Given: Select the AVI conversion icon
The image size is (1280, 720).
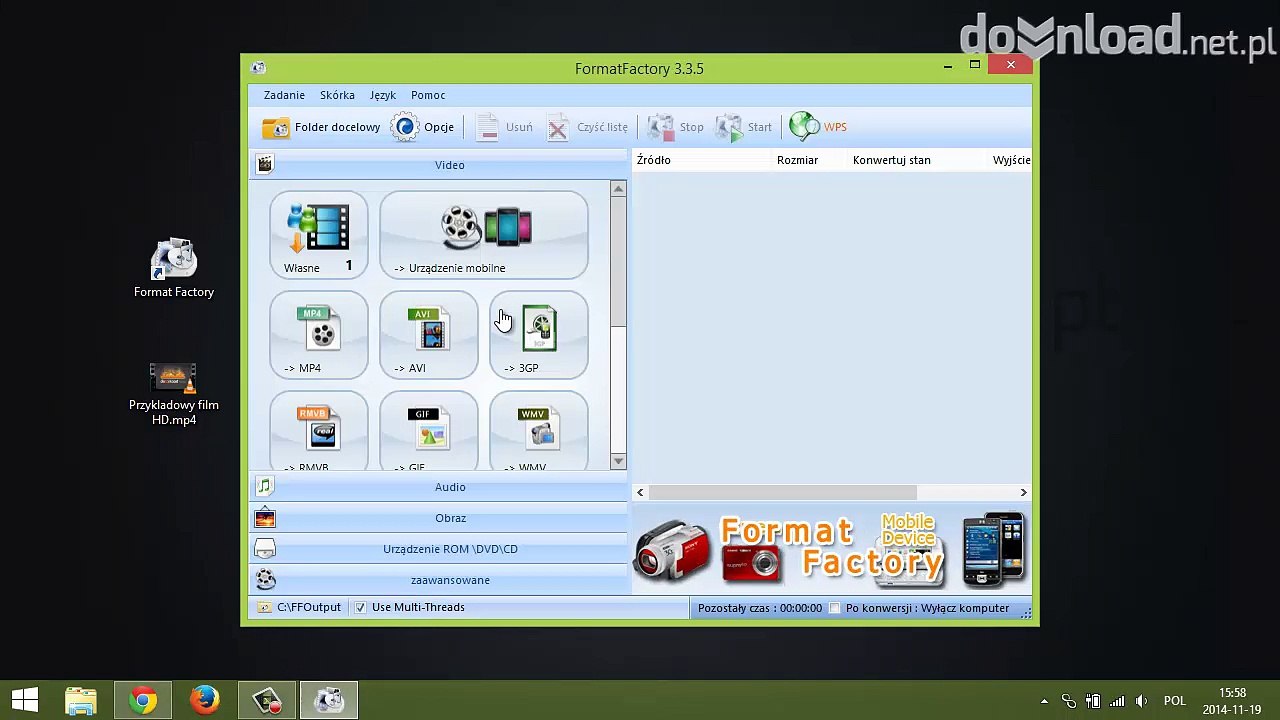Looking at the screenshot, I should [429, 335].
